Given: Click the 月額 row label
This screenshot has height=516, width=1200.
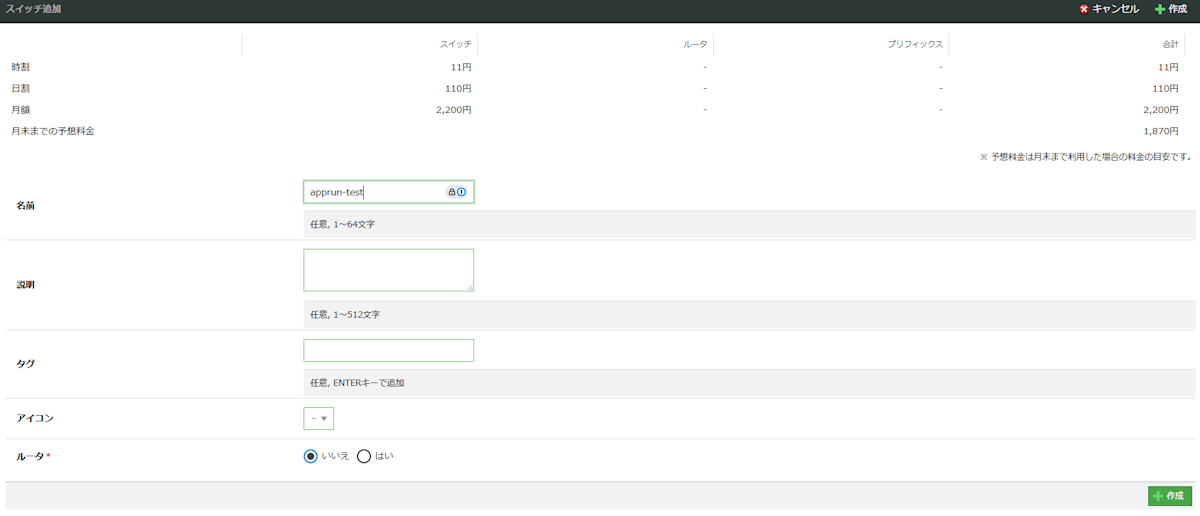Looking at the screenshot, I should pos(21,110).
